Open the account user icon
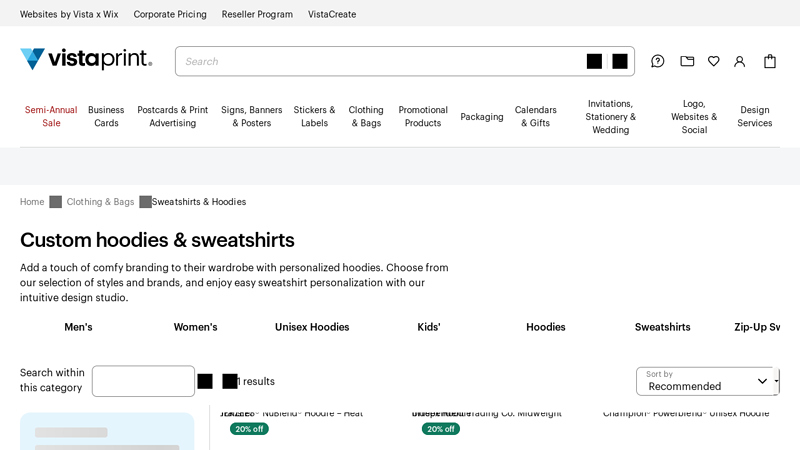Screen dimensions: 800x450 [x=739, y=61]
